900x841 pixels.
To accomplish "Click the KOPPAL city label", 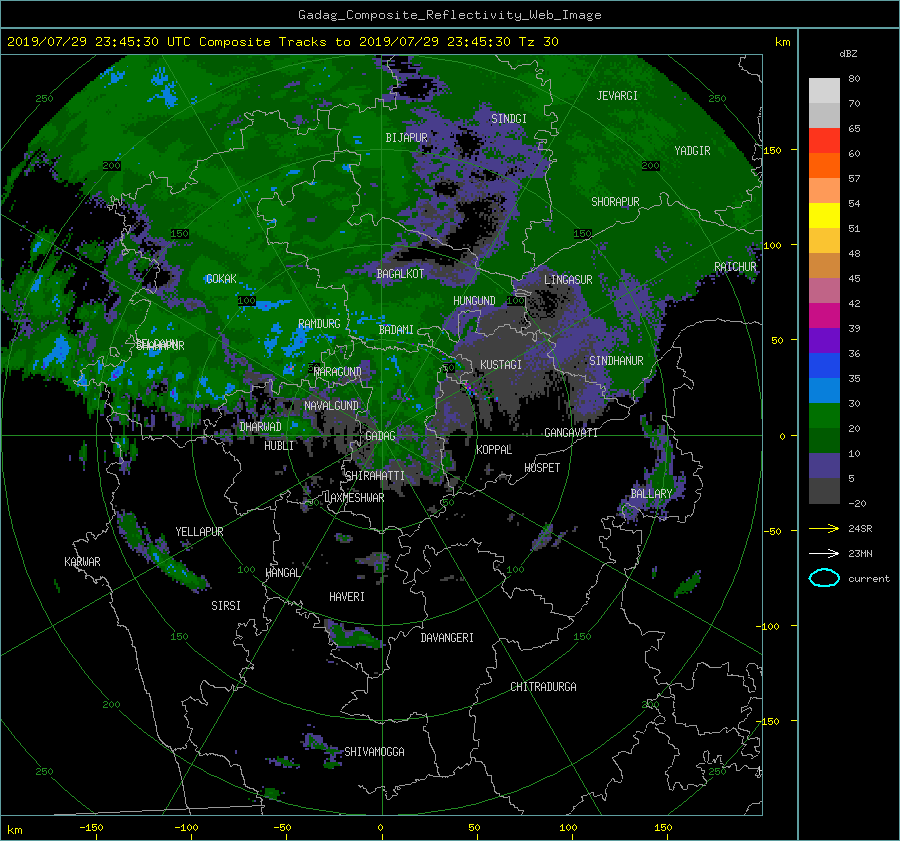I will point(494,450).
